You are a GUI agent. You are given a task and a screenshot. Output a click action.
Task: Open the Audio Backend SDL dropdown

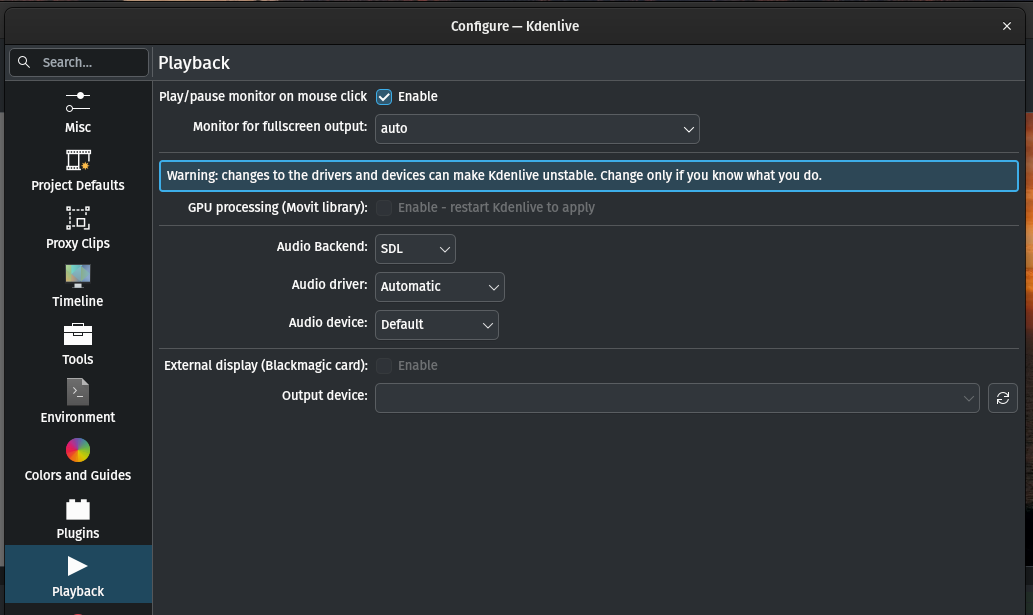415,249
